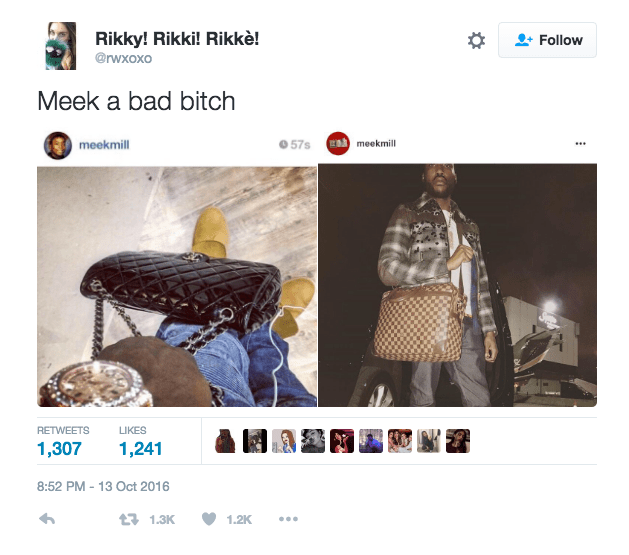629x555 pixels.
Task: Click the heart like icon
Action: [209, 519]
